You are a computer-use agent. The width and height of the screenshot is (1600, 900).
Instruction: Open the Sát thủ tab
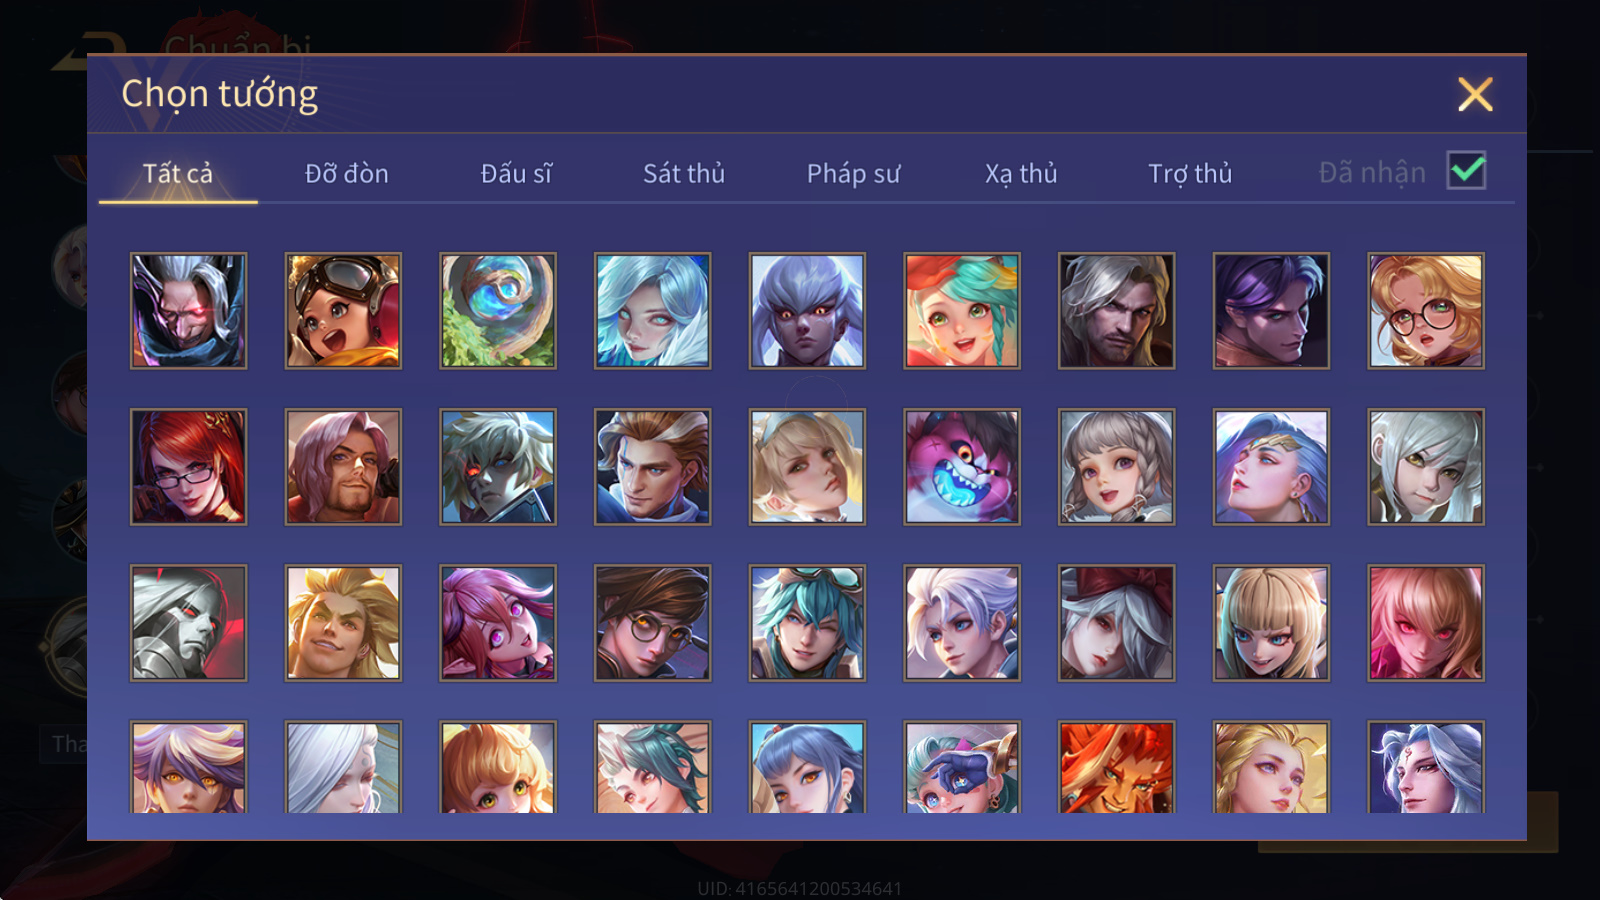684,174
